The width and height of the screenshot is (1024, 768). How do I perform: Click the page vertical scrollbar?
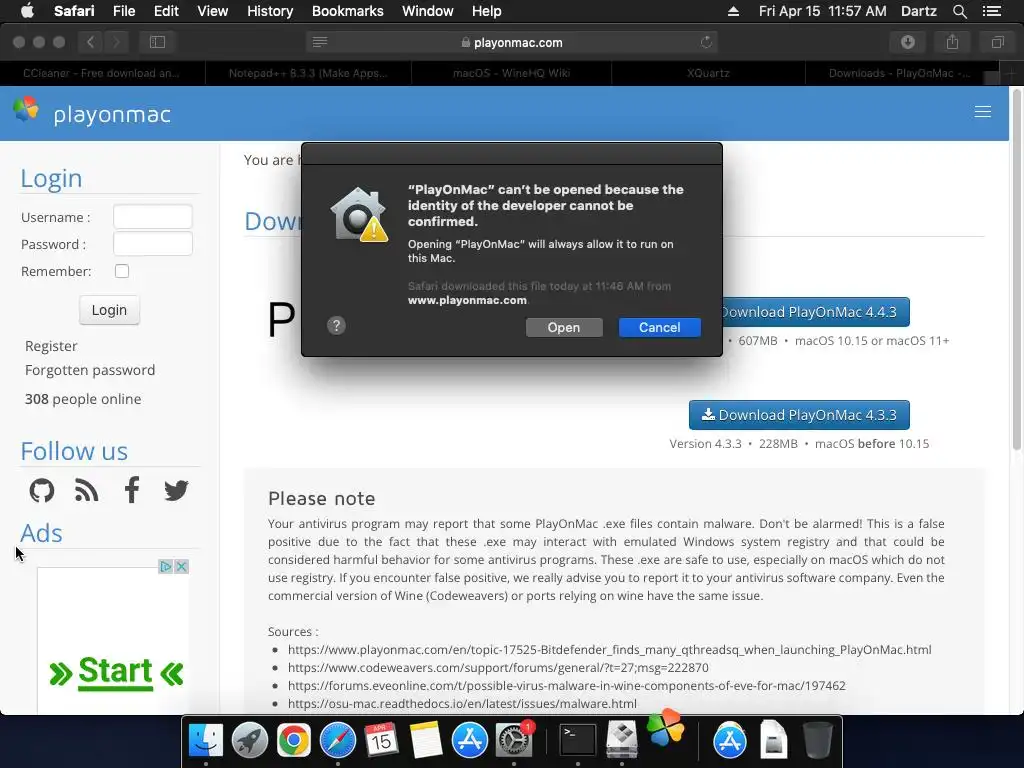click(x=1016, y=271)
